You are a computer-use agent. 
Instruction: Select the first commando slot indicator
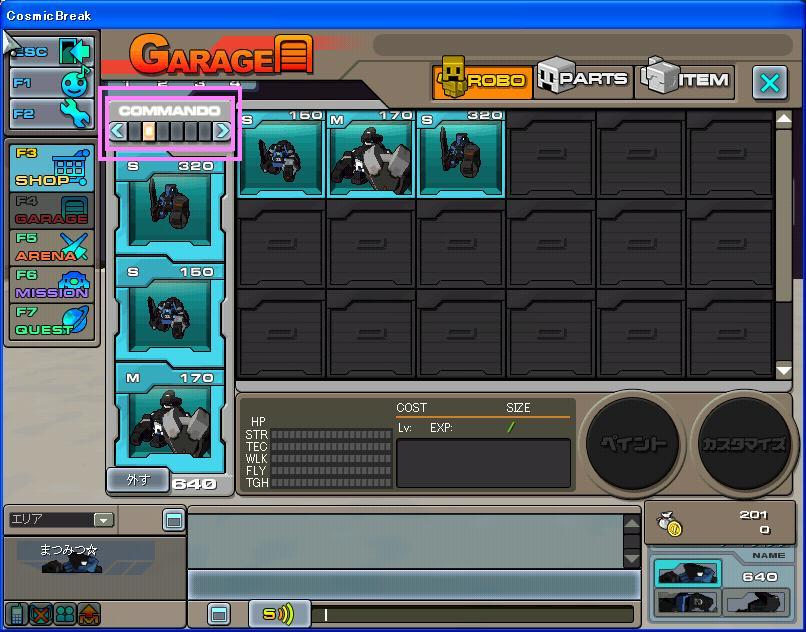tap(135, 131)
